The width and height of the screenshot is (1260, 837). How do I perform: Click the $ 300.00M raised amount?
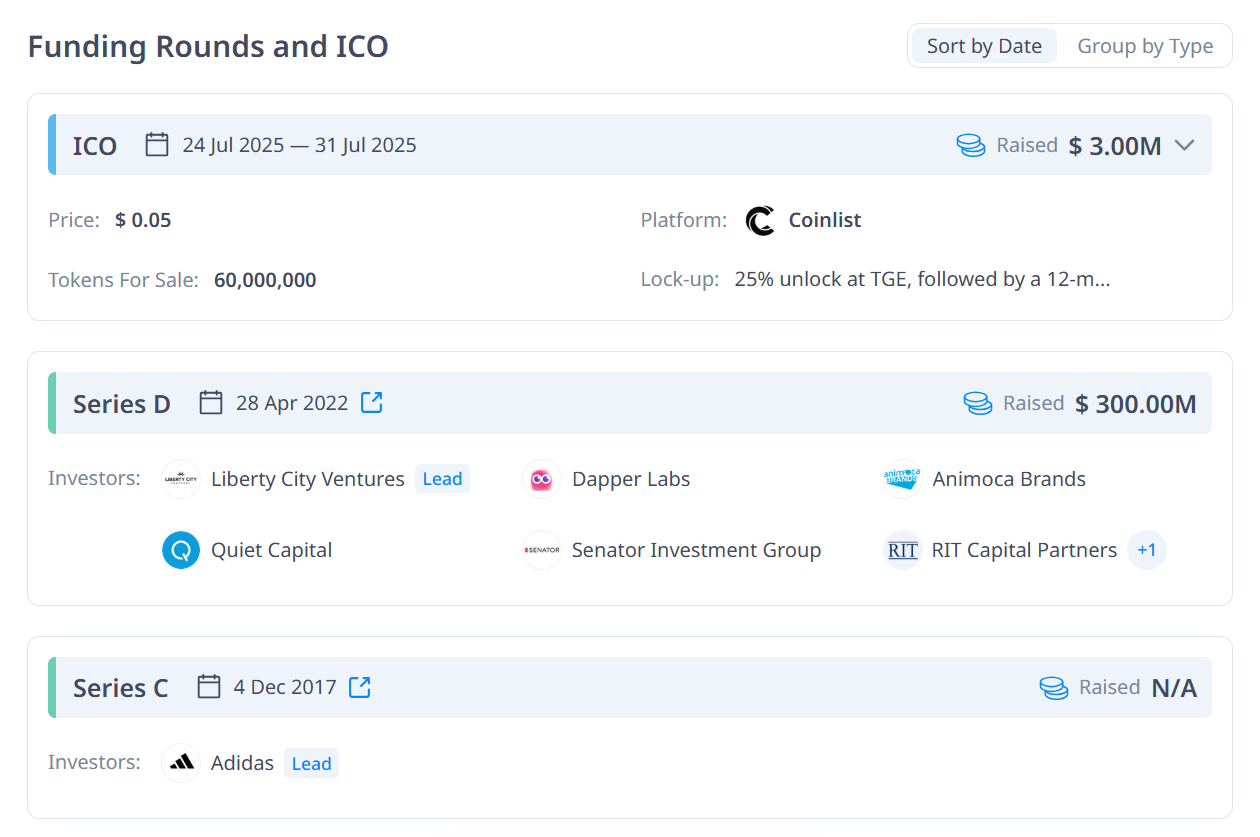(x=1136, y=404)
